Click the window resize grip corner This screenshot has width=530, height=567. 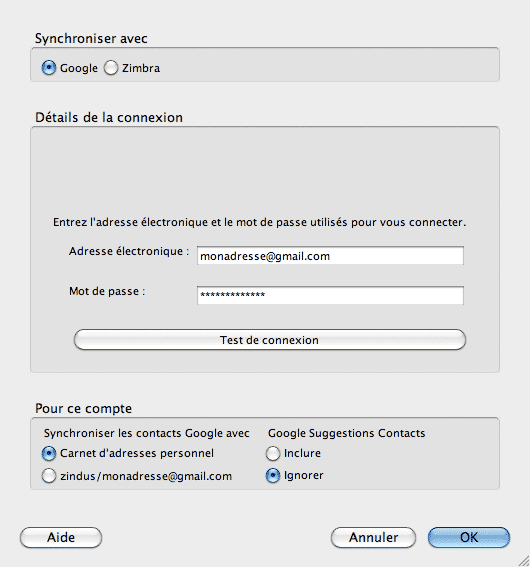click(x=523, y=561)
